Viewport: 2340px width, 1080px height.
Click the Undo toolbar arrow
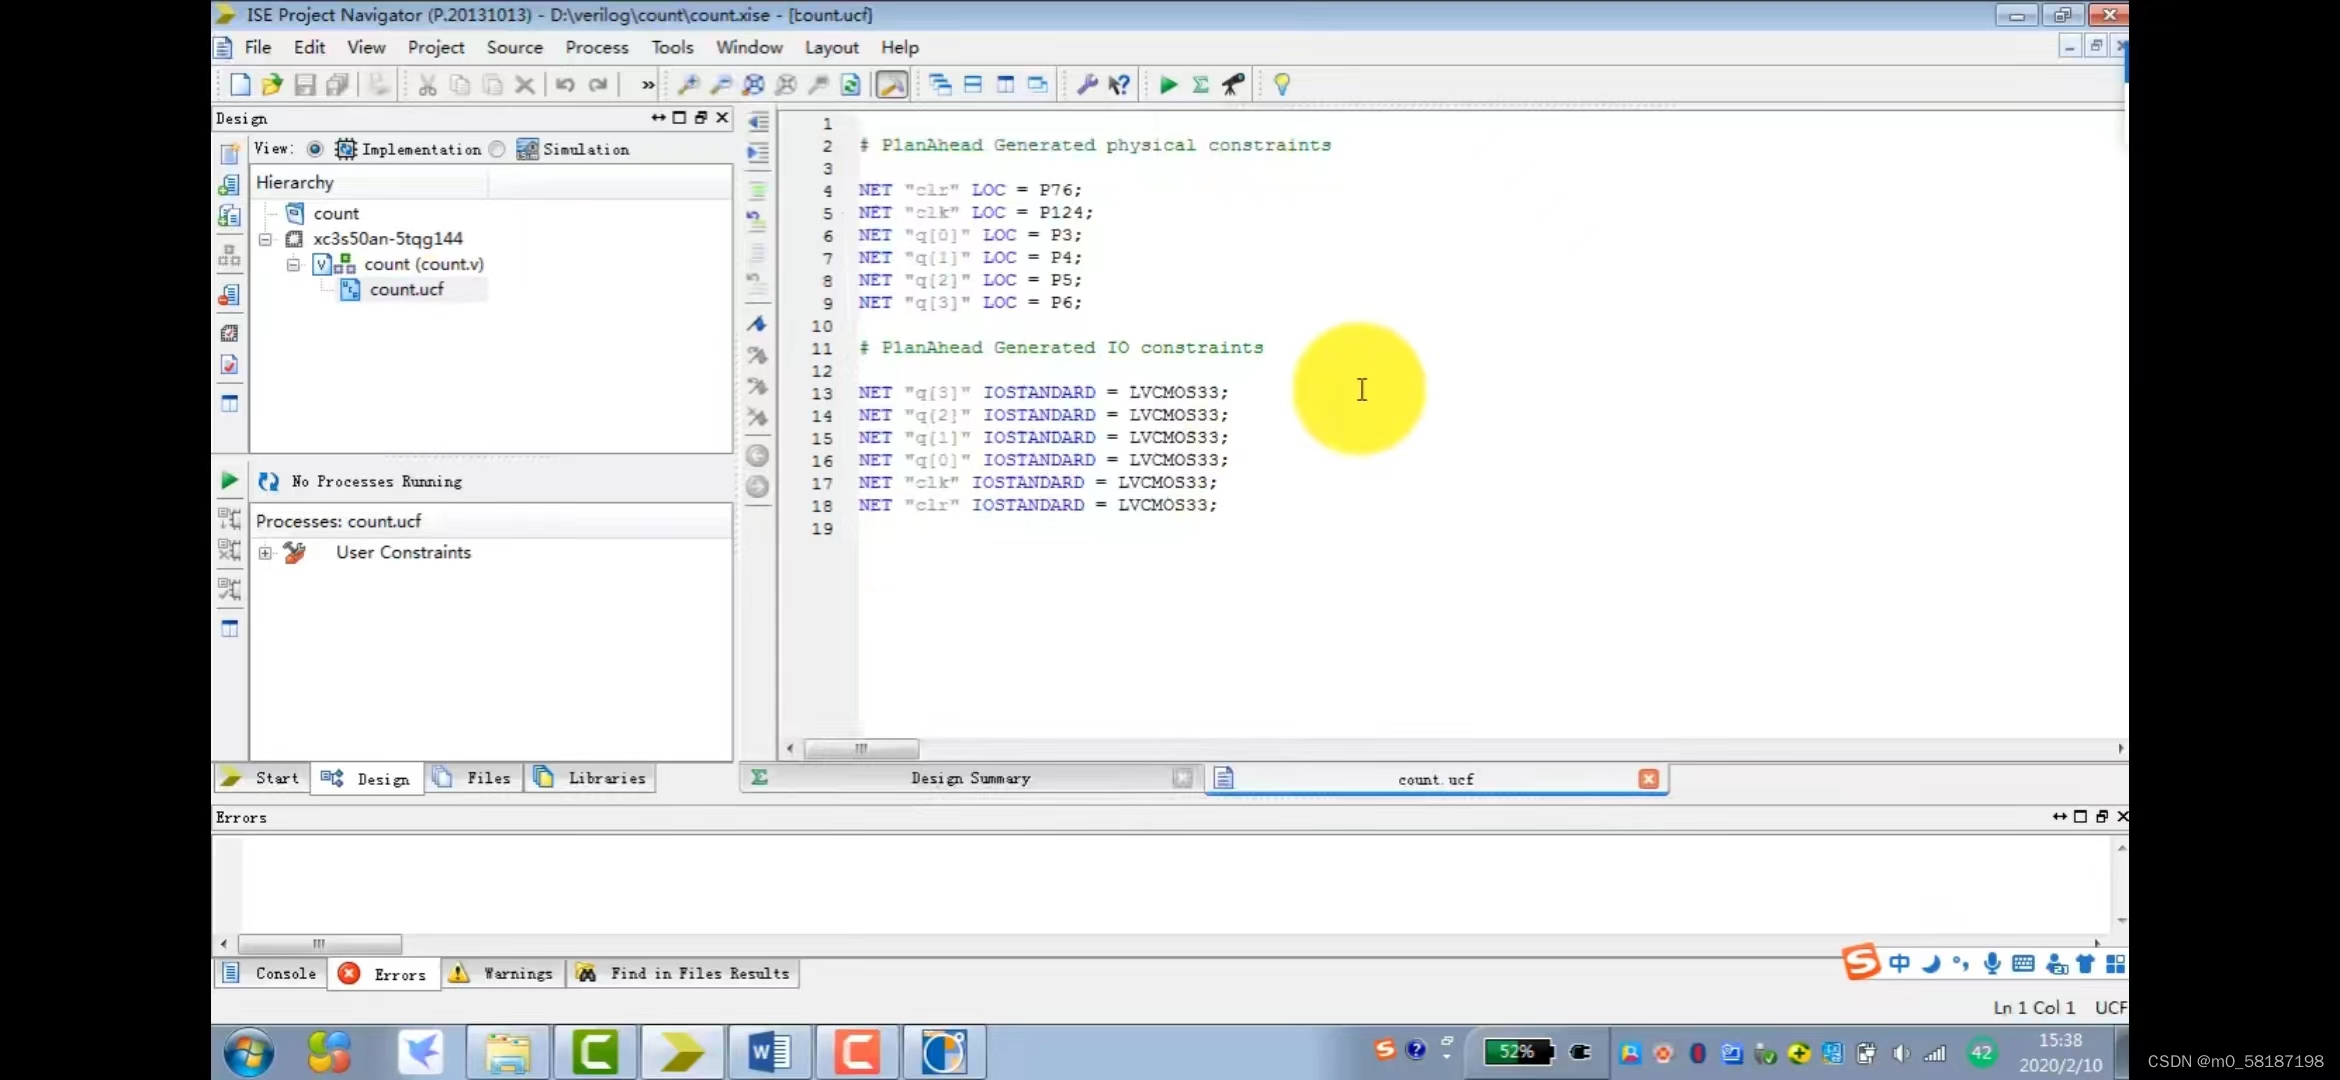point(565,85)
